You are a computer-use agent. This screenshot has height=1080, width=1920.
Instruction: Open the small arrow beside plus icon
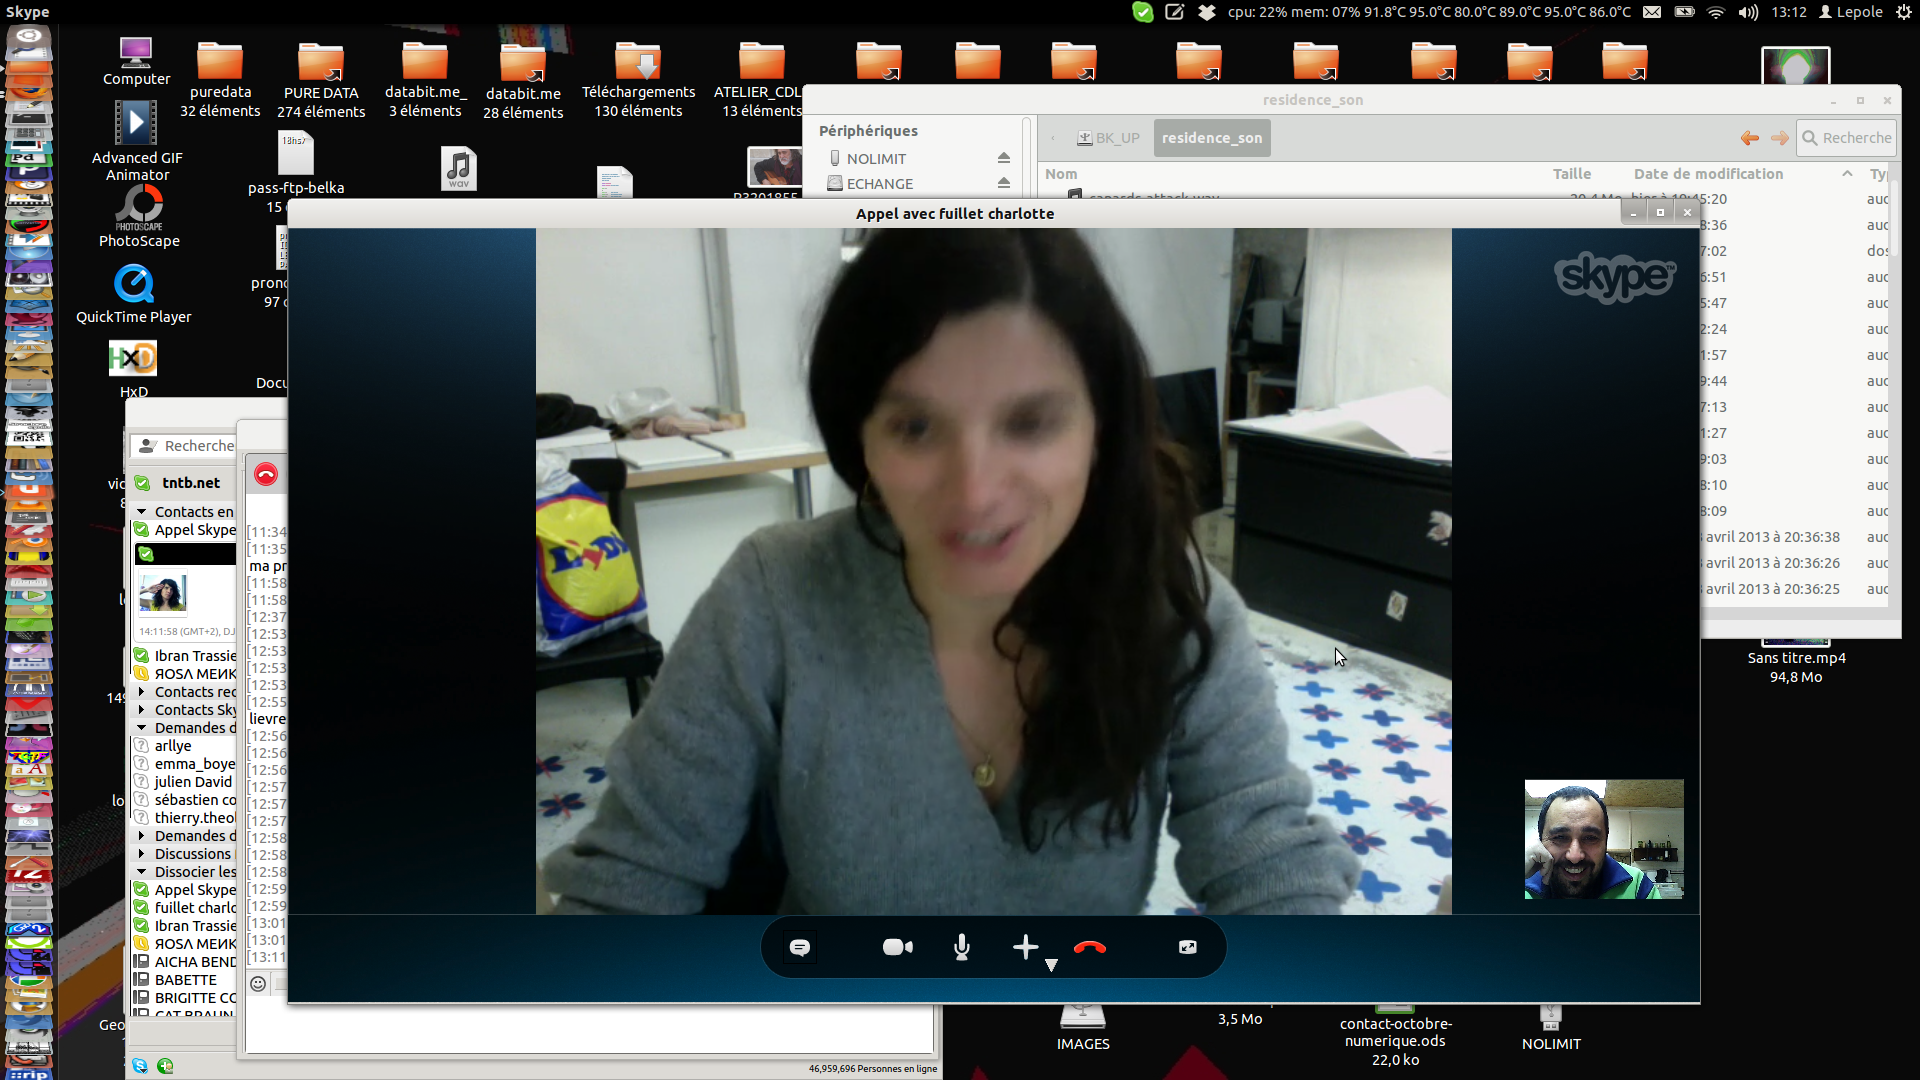click(x=1051, y=965)
